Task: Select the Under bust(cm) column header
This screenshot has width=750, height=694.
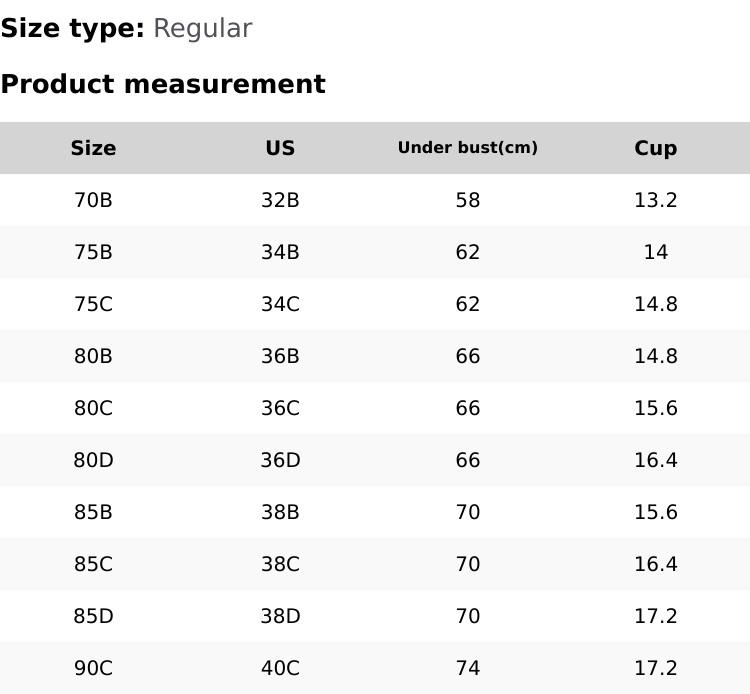Action: pos(467,148)
